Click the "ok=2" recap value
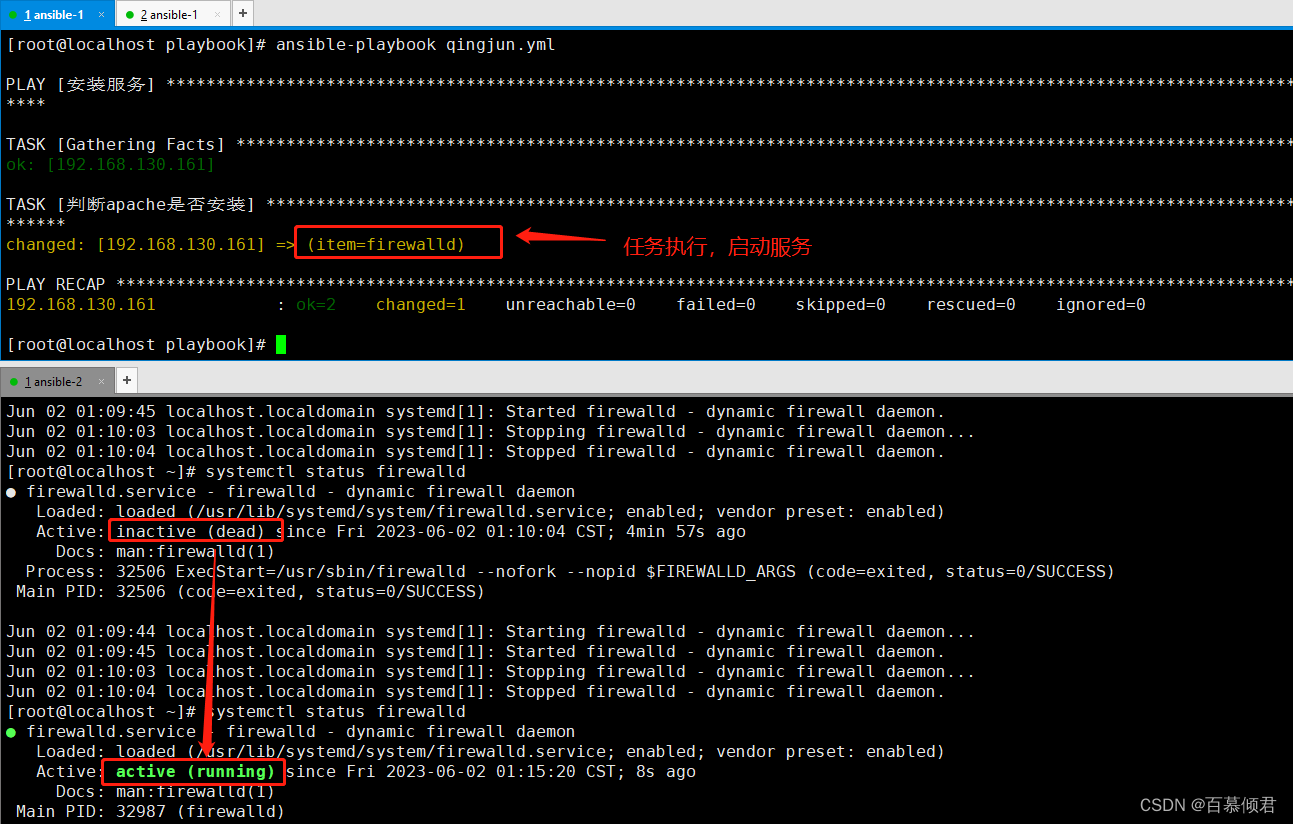The height and width of the screenshot is (824, 1293). pos(316,304)
